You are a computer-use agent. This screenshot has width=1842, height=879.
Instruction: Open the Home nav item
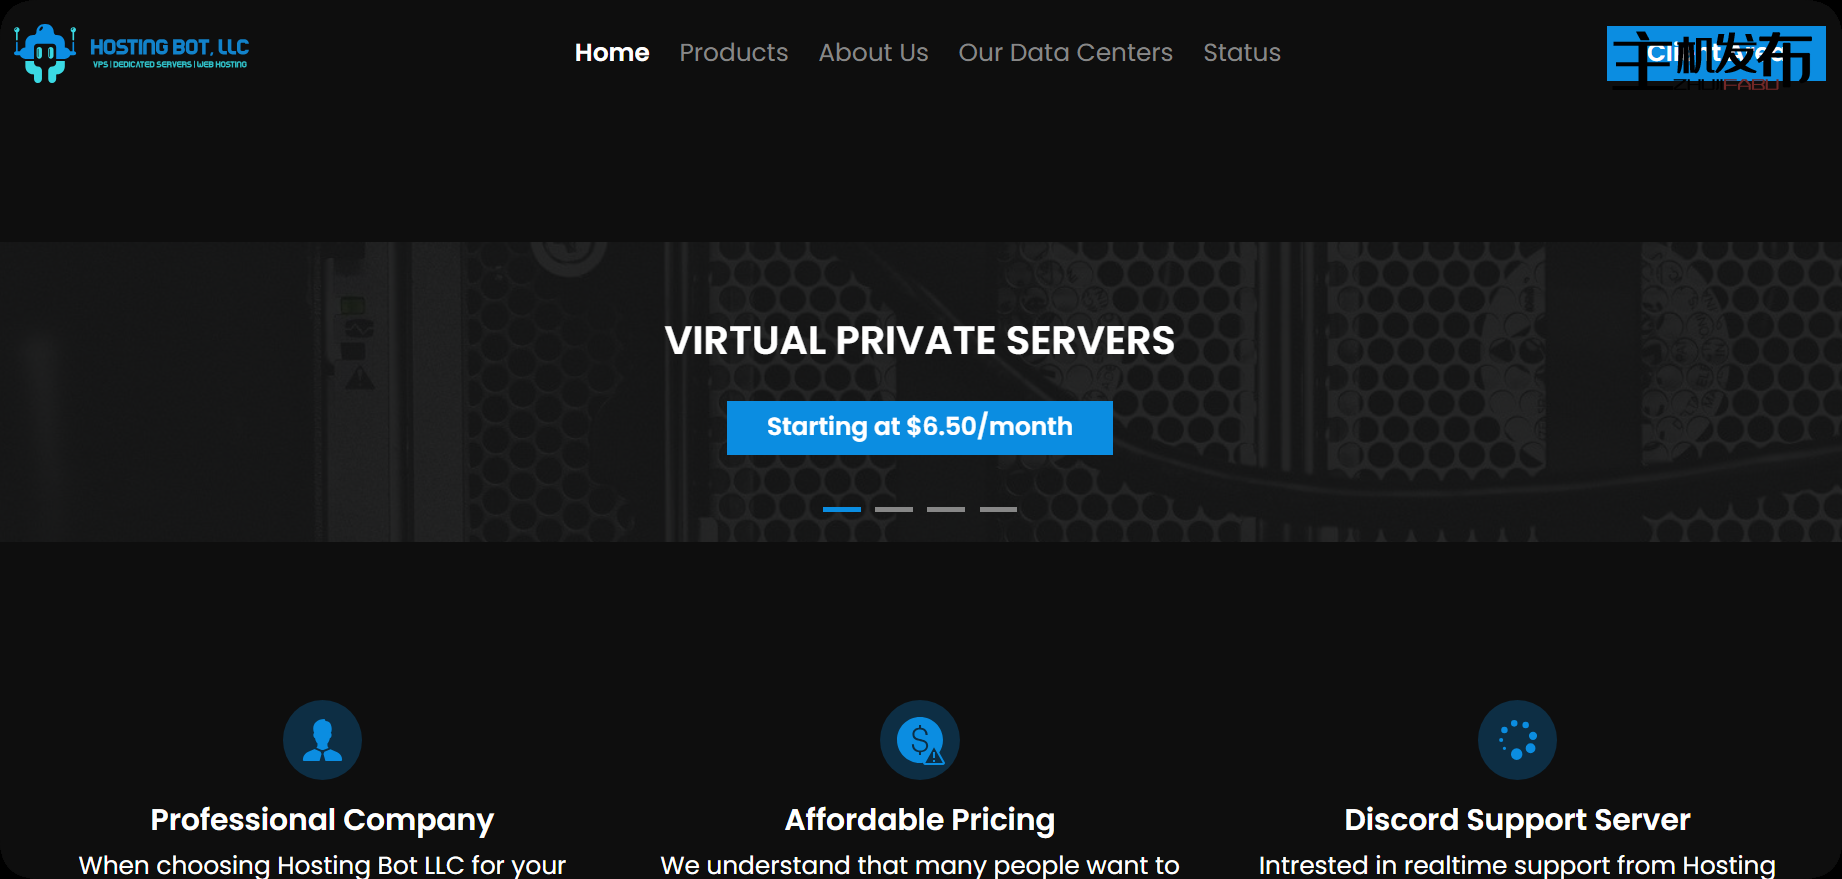click(612, 53)
